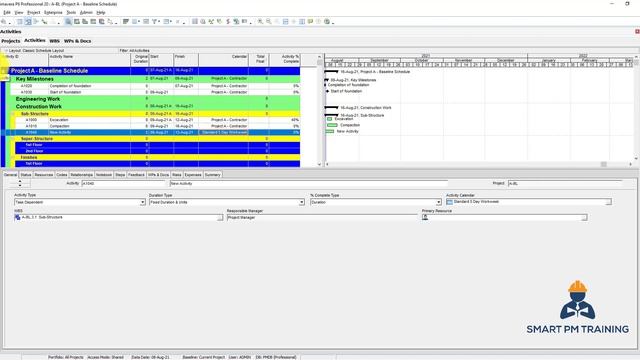
Task: Switch to the top WBS tab
Action: click(x=54, y=41)
